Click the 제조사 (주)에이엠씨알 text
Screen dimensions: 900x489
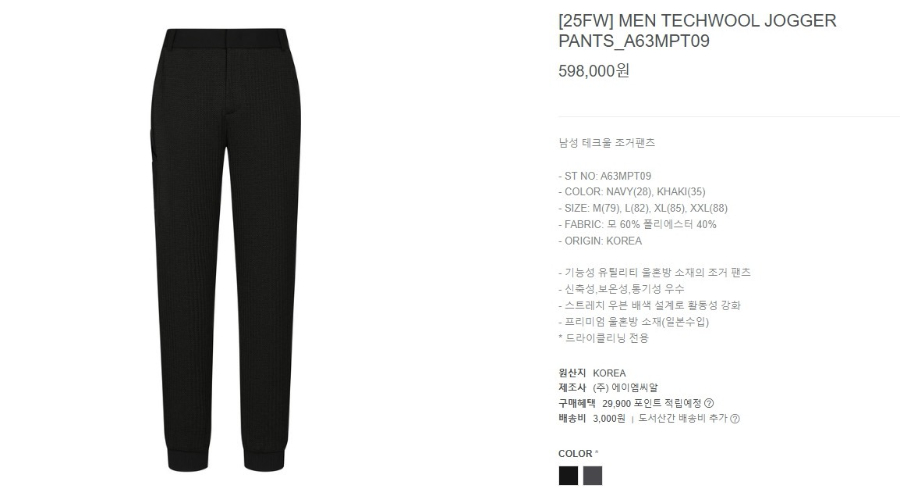pos(608,388)
